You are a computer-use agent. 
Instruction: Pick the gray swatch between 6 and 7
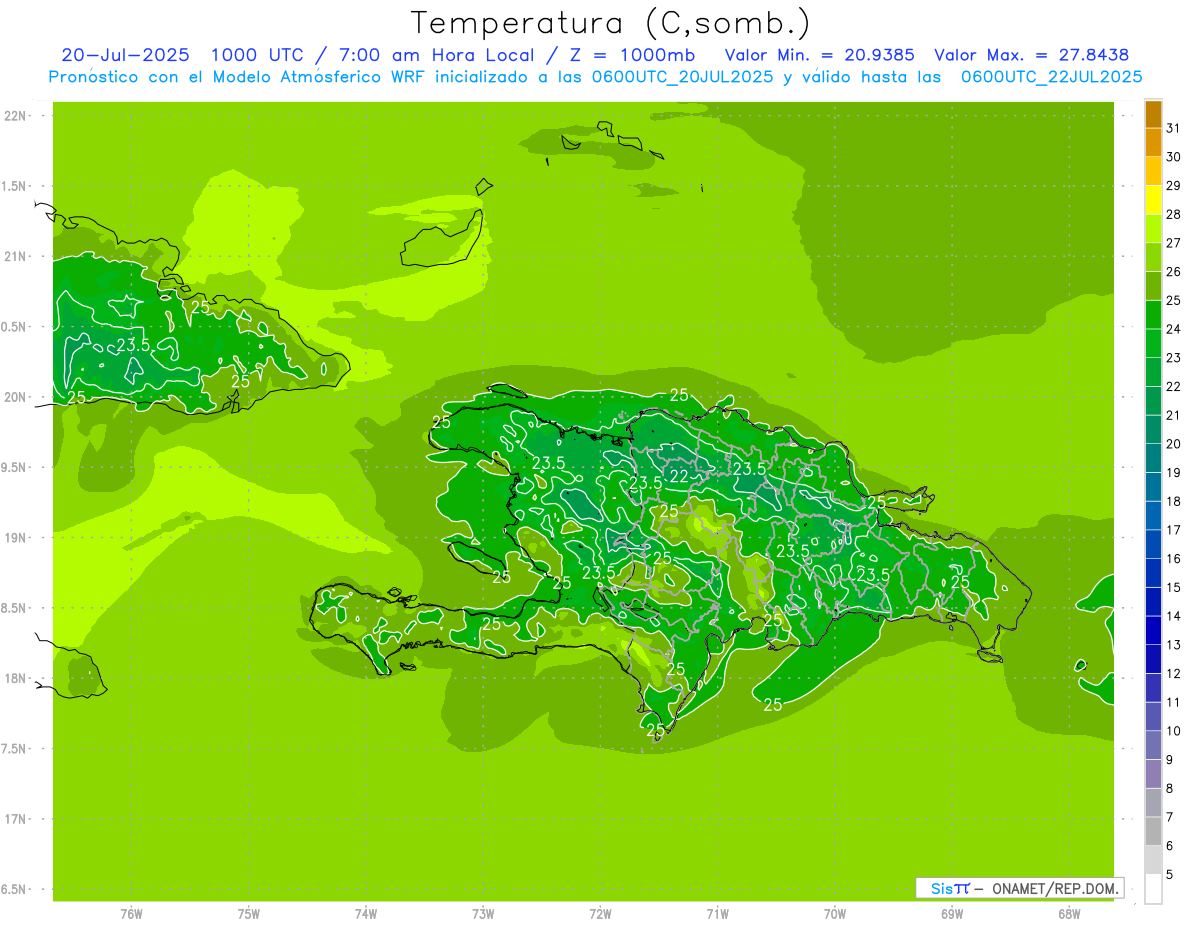click(1153, 832)
